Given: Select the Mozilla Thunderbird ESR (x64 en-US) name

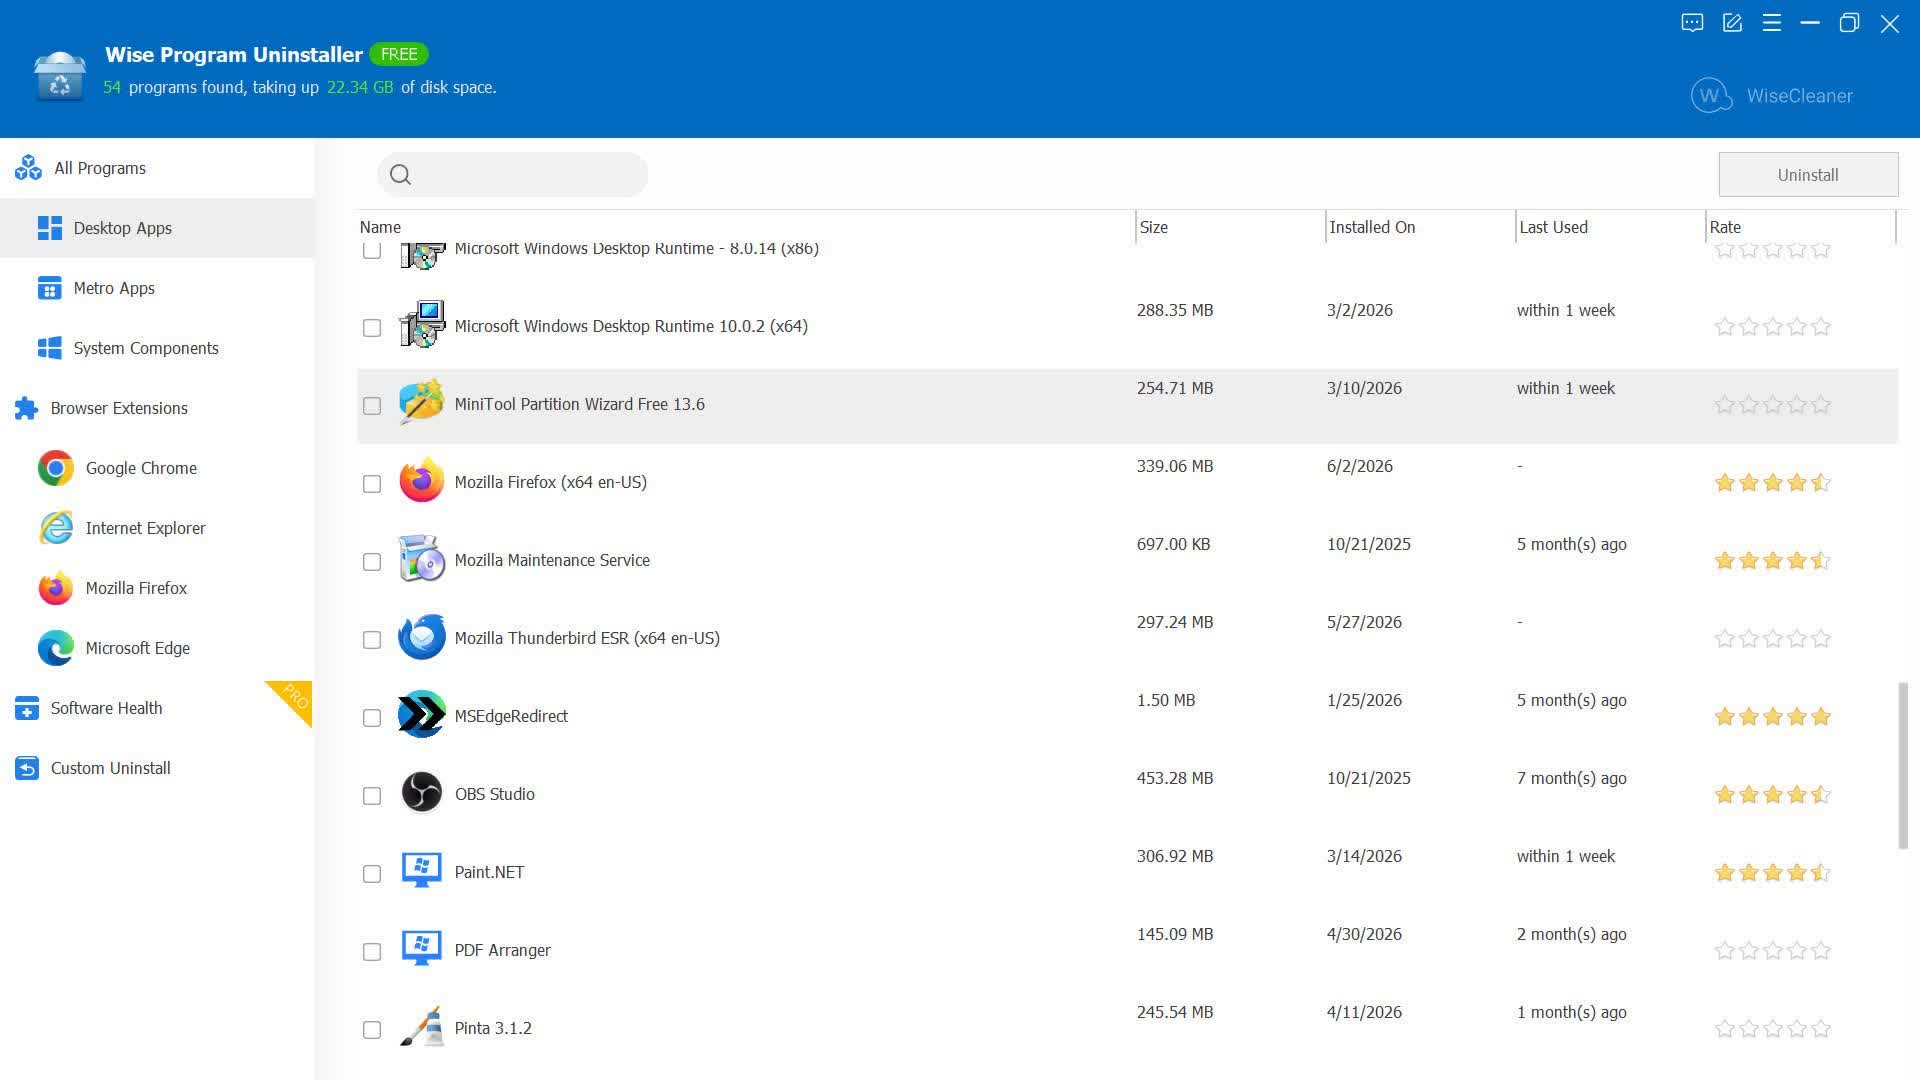Looking at the screenshot, I should click(587, 638).
